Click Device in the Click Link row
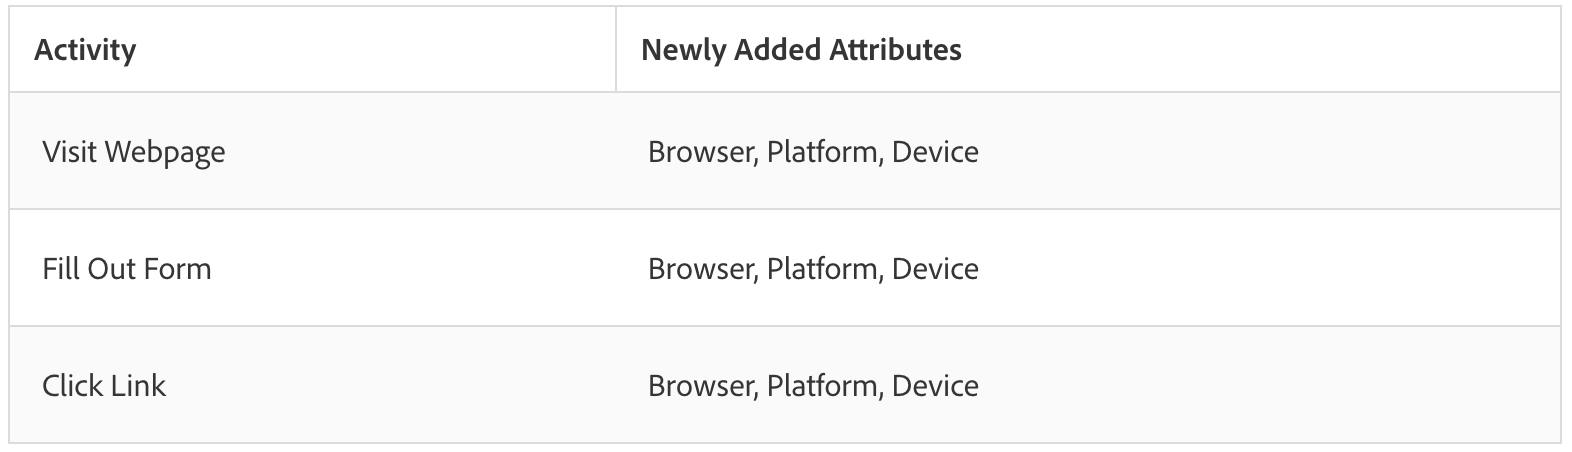The image size is (1572, 452). point(935,386)
